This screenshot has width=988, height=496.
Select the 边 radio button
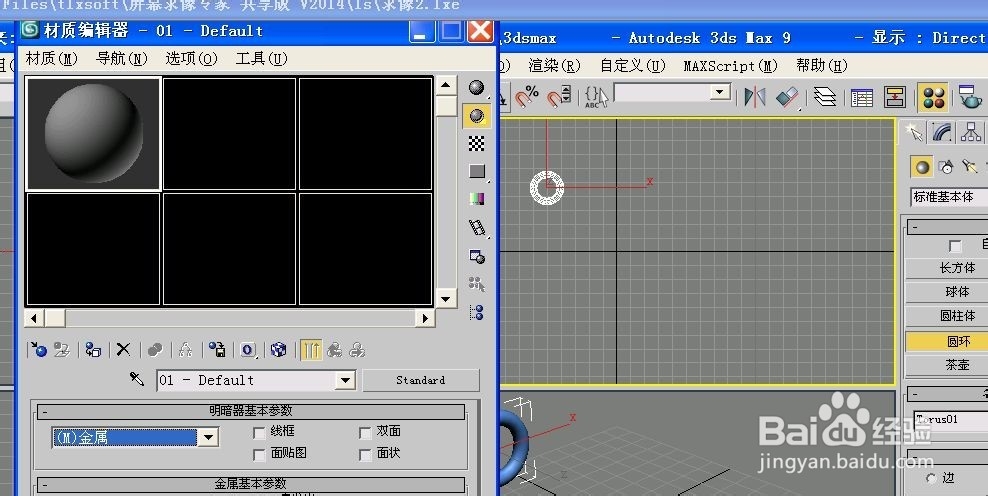click(931, 479)
